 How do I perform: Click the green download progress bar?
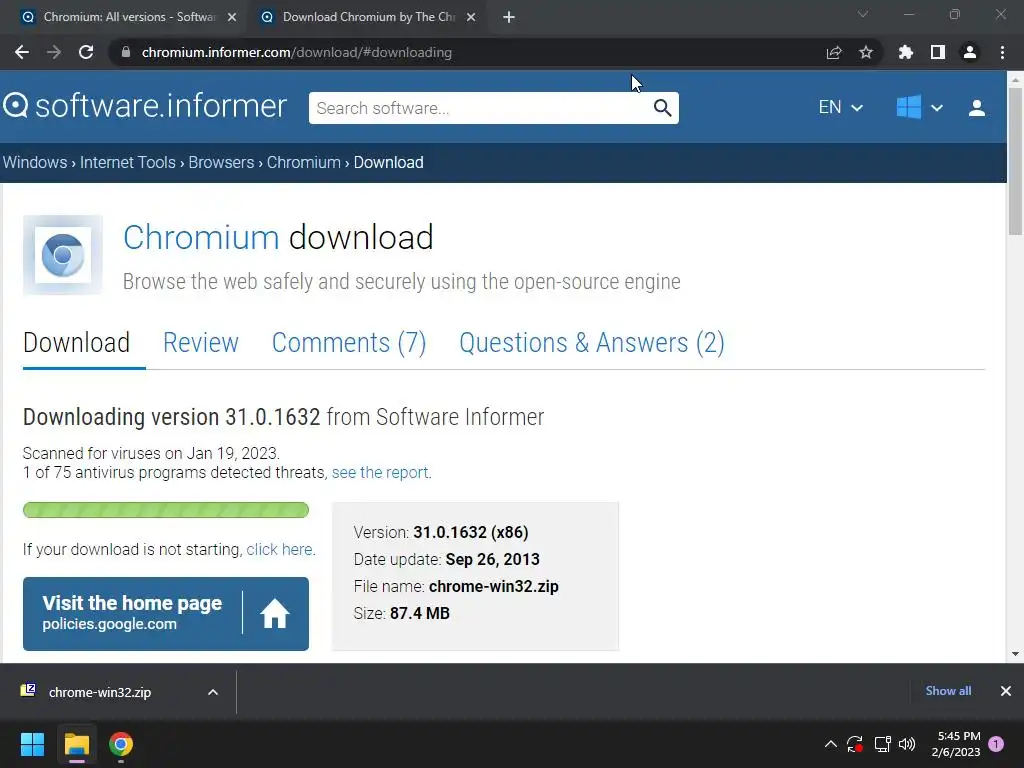tap(166, 510)
